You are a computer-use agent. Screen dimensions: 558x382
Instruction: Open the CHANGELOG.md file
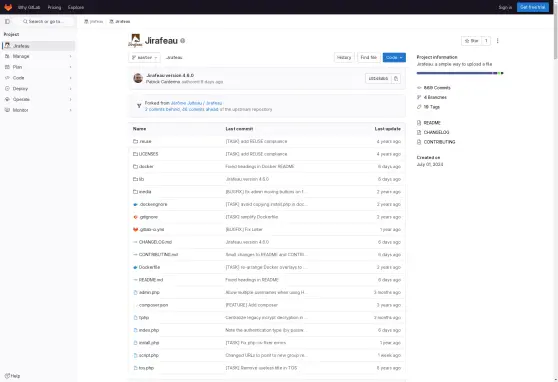coord(155,242)
